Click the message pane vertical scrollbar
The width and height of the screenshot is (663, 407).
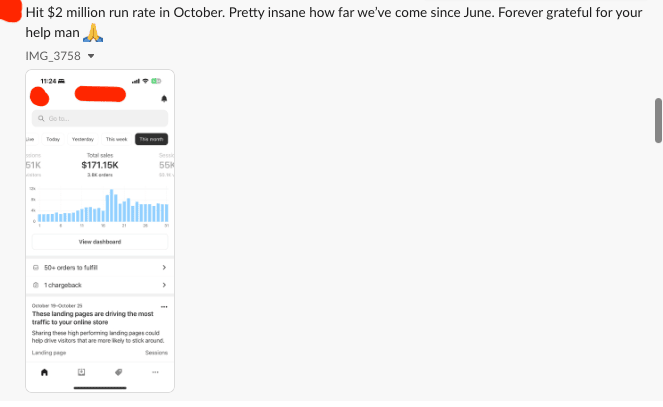point(657,120)
